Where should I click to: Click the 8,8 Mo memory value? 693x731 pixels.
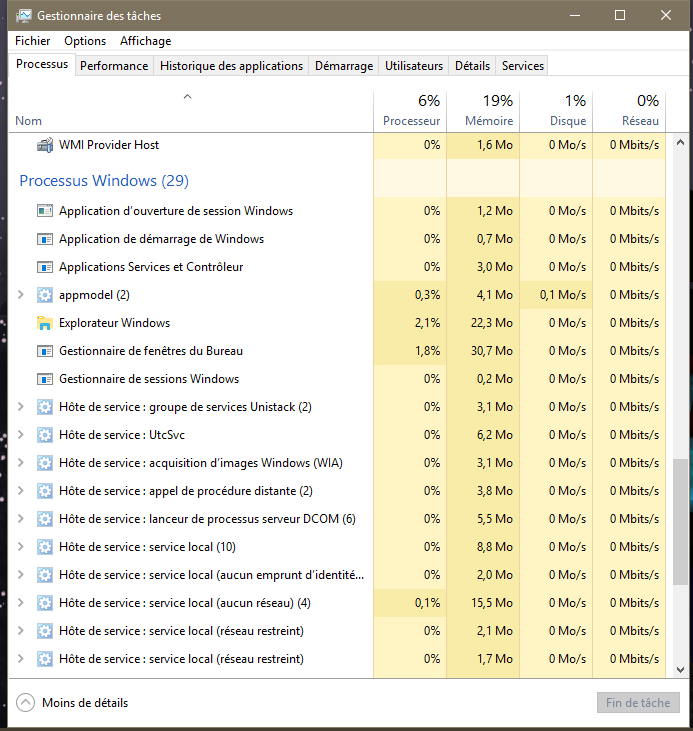tap(494, 547)
